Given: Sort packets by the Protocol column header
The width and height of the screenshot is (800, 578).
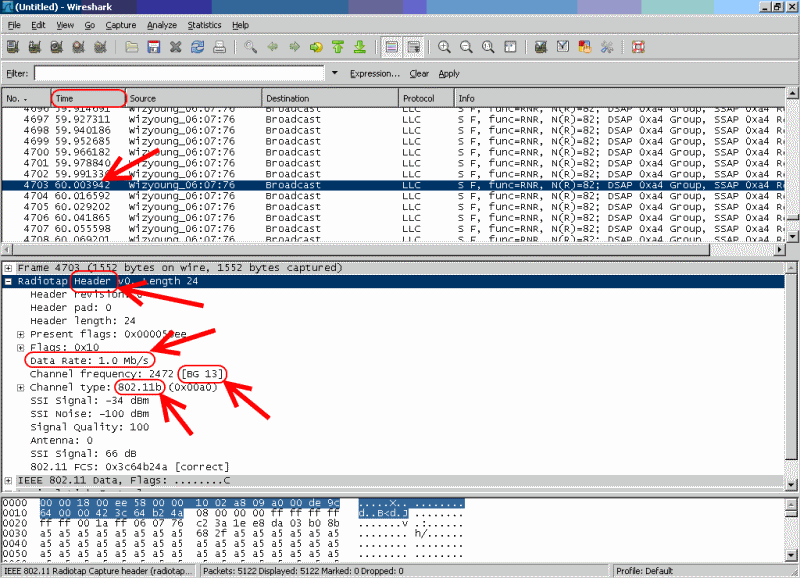Looking at the screenshot, I should (425, 98).
